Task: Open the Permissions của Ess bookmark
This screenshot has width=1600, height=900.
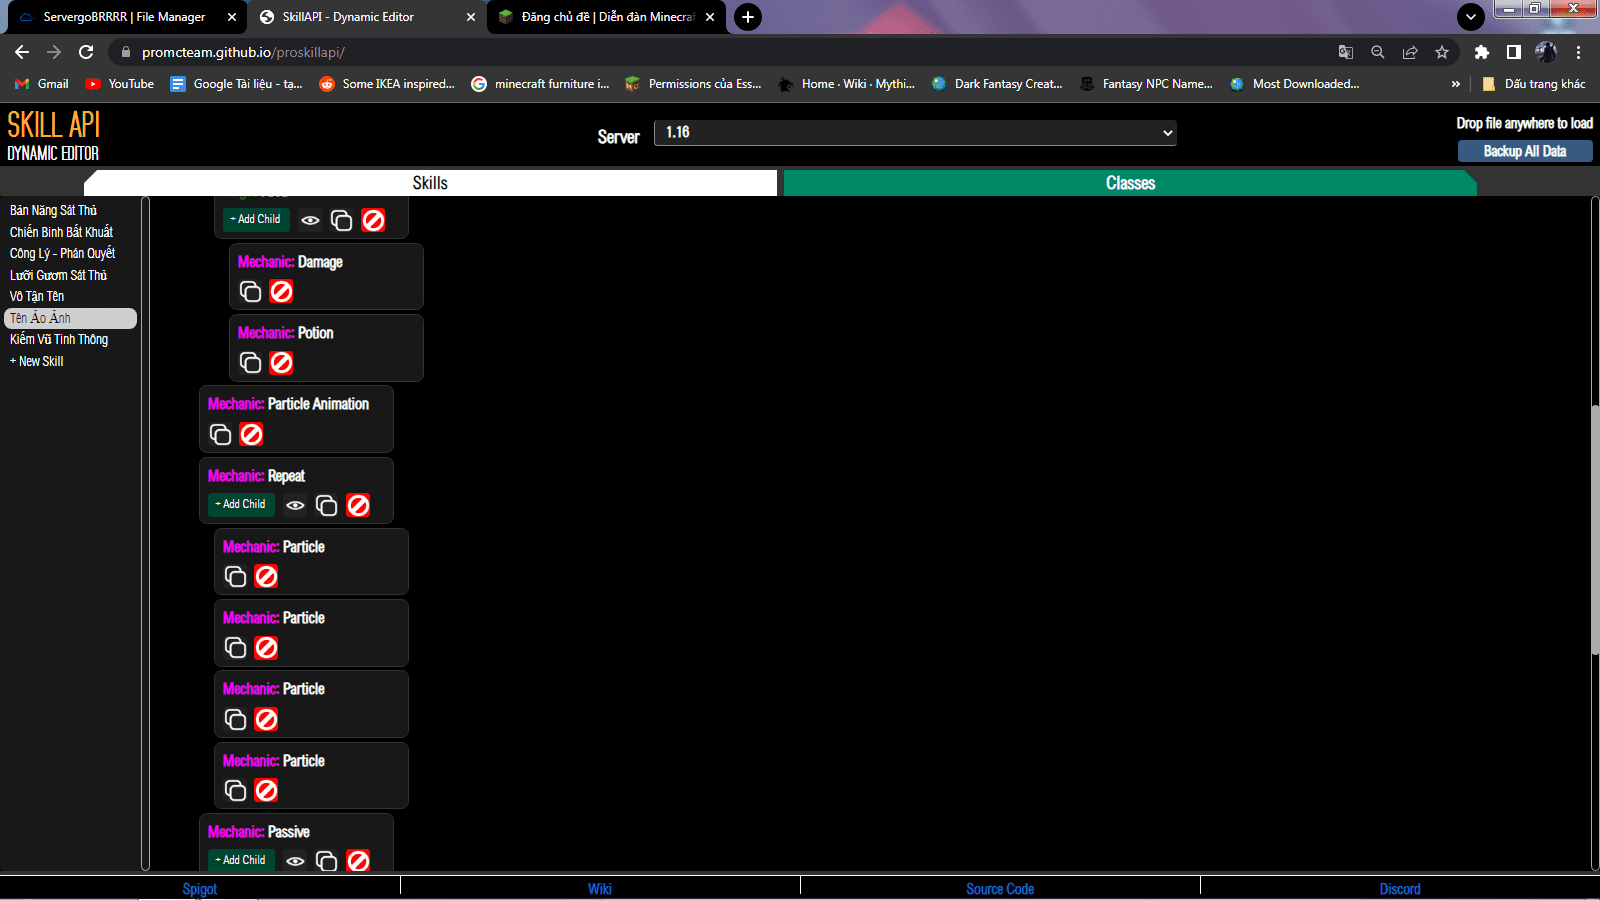Action: 694,84
